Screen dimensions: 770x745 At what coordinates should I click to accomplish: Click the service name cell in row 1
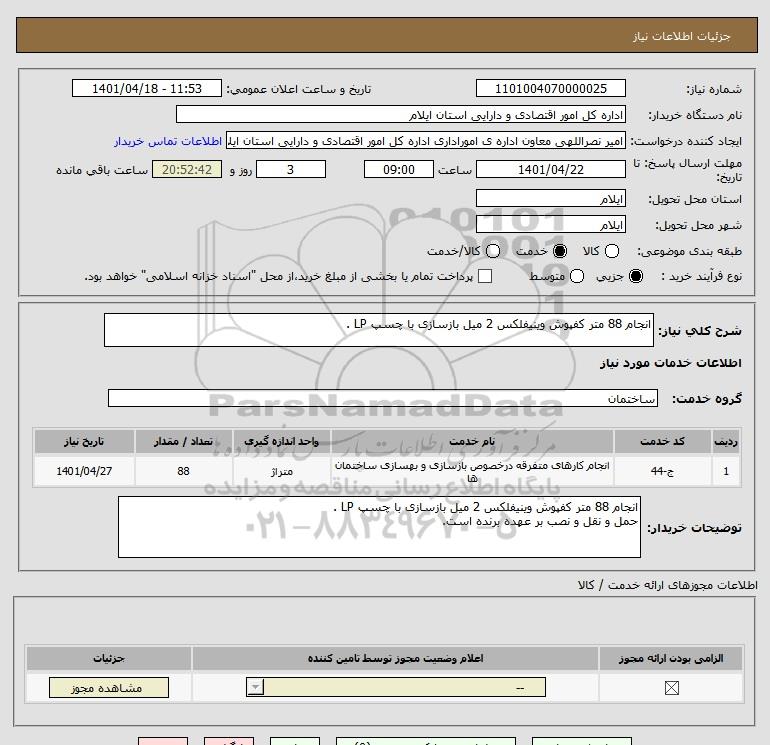point(472,471)
